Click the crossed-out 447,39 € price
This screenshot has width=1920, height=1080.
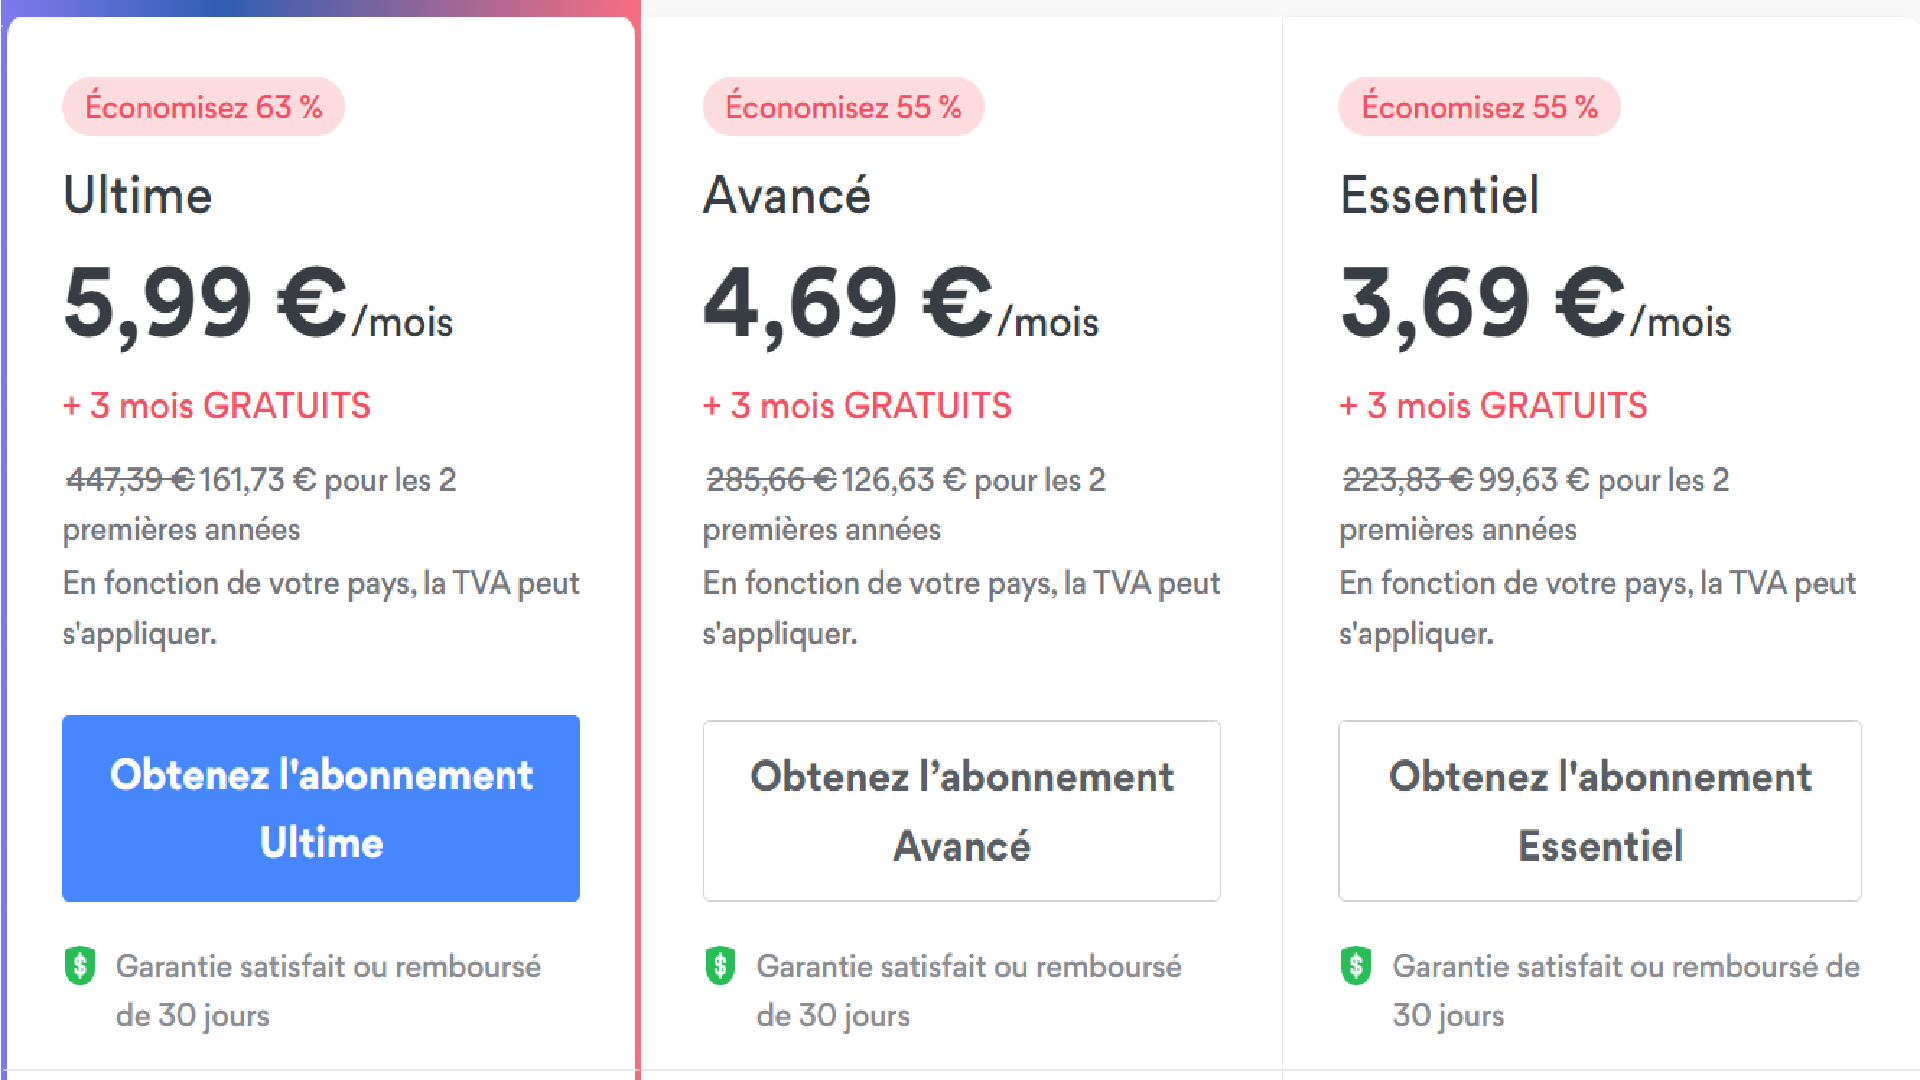[130, 480]
